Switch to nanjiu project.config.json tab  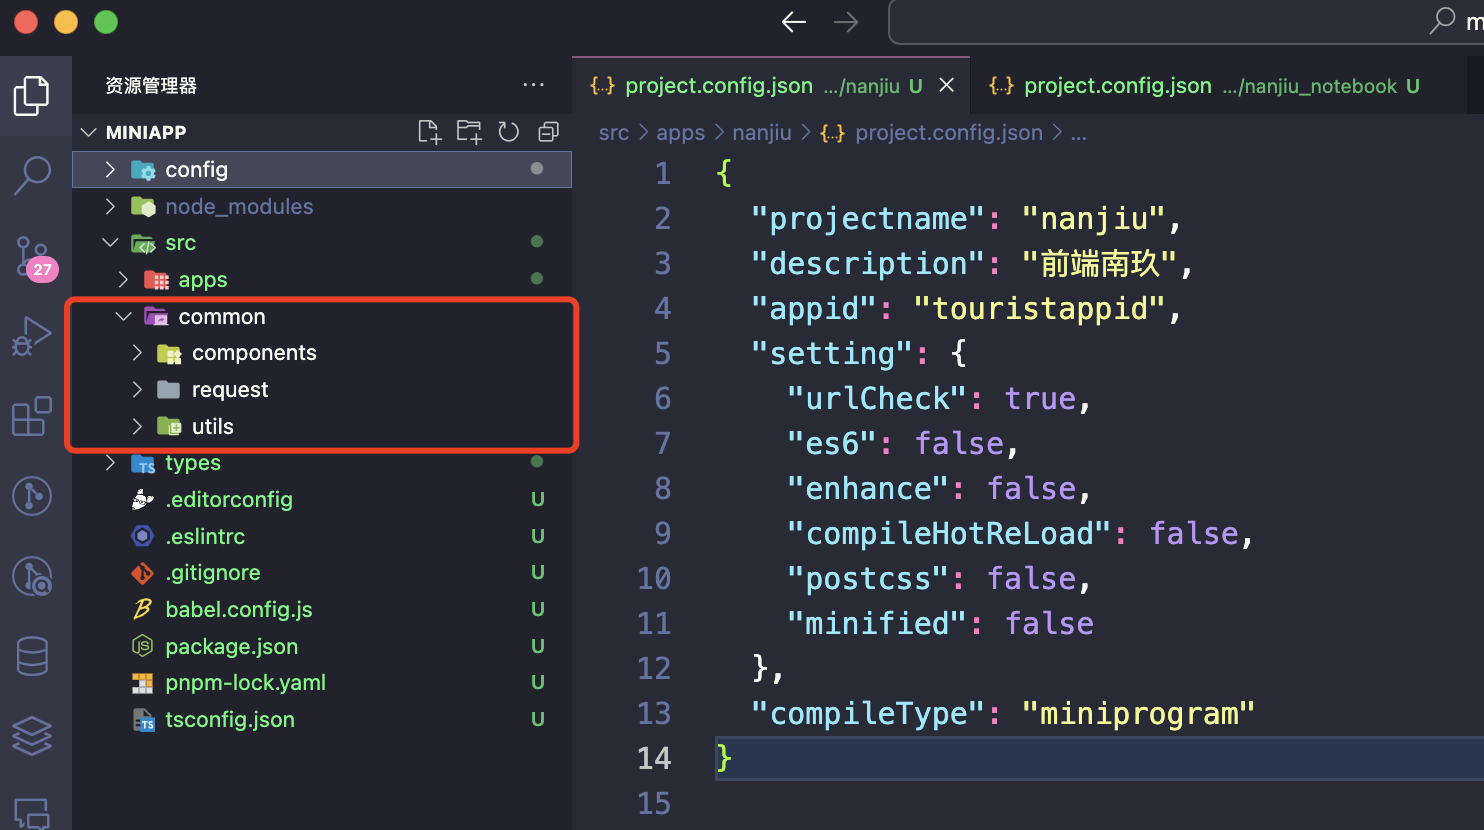[x=771, y=86]
